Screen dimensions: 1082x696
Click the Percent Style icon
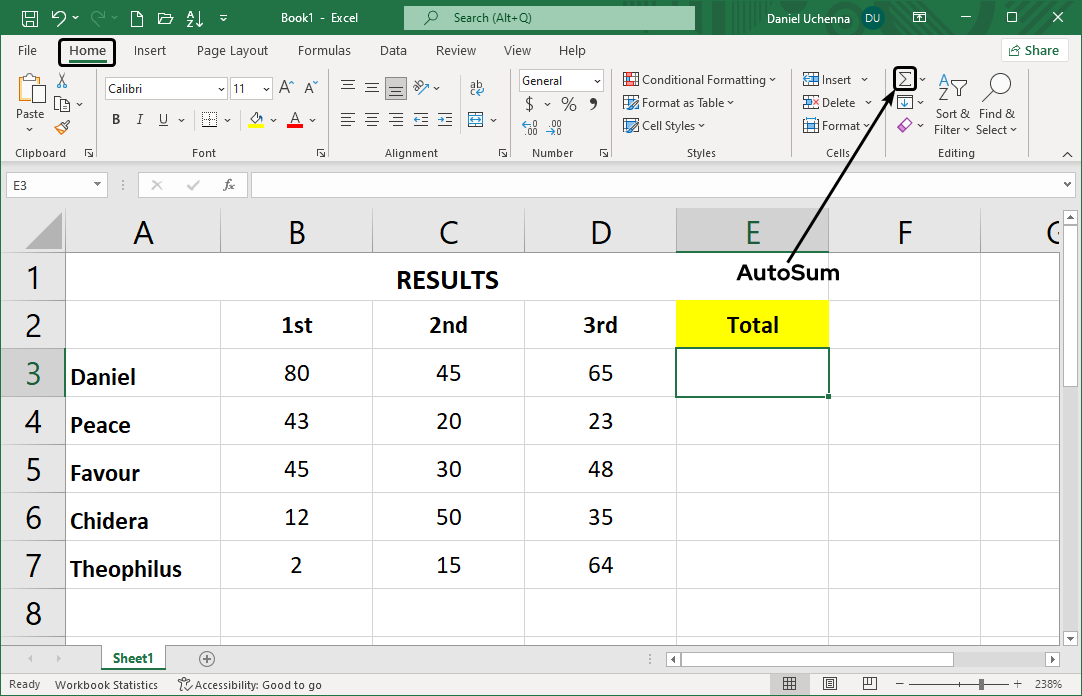(x=567, y=103)
